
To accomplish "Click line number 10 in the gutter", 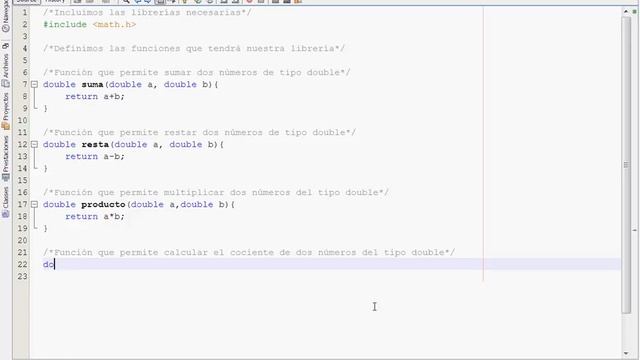I will (x=22, y=121).
